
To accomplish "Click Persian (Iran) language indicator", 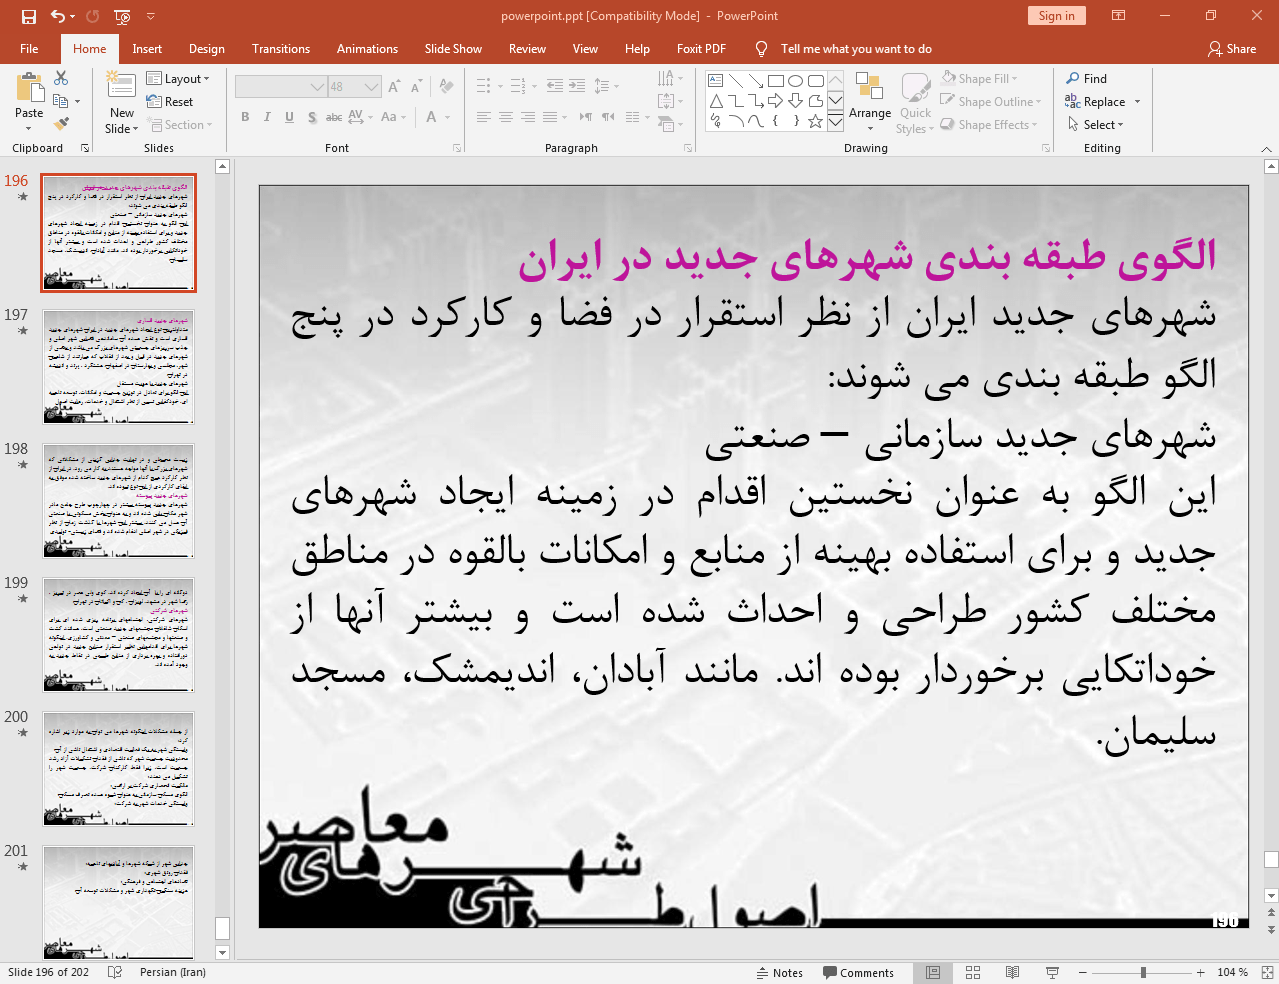I will [x=173, y=972].
